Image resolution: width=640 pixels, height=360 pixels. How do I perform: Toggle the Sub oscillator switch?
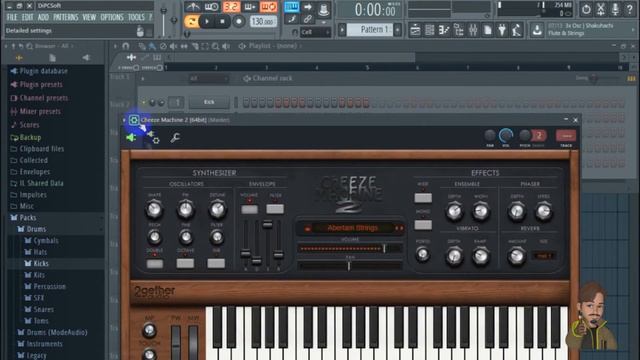click(216, 264)
